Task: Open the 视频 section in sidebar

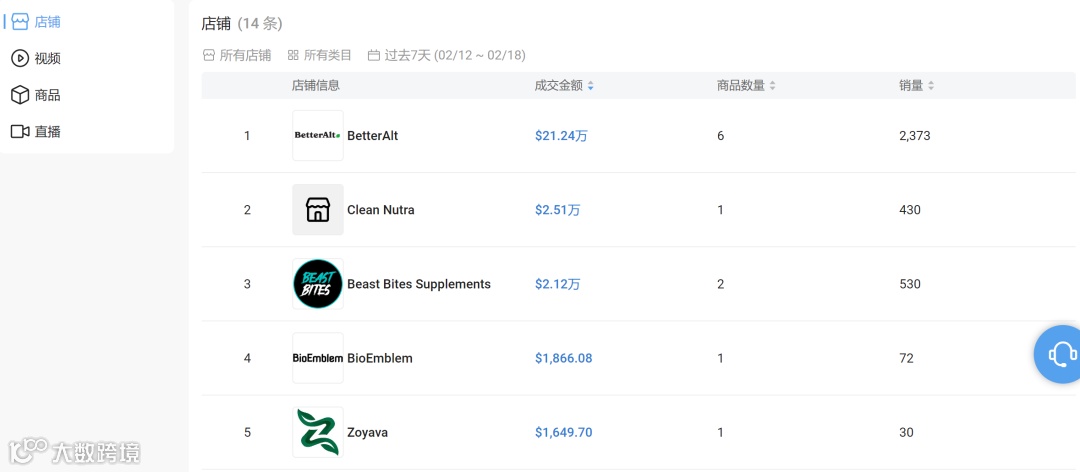Action: (x=37, y=59)
